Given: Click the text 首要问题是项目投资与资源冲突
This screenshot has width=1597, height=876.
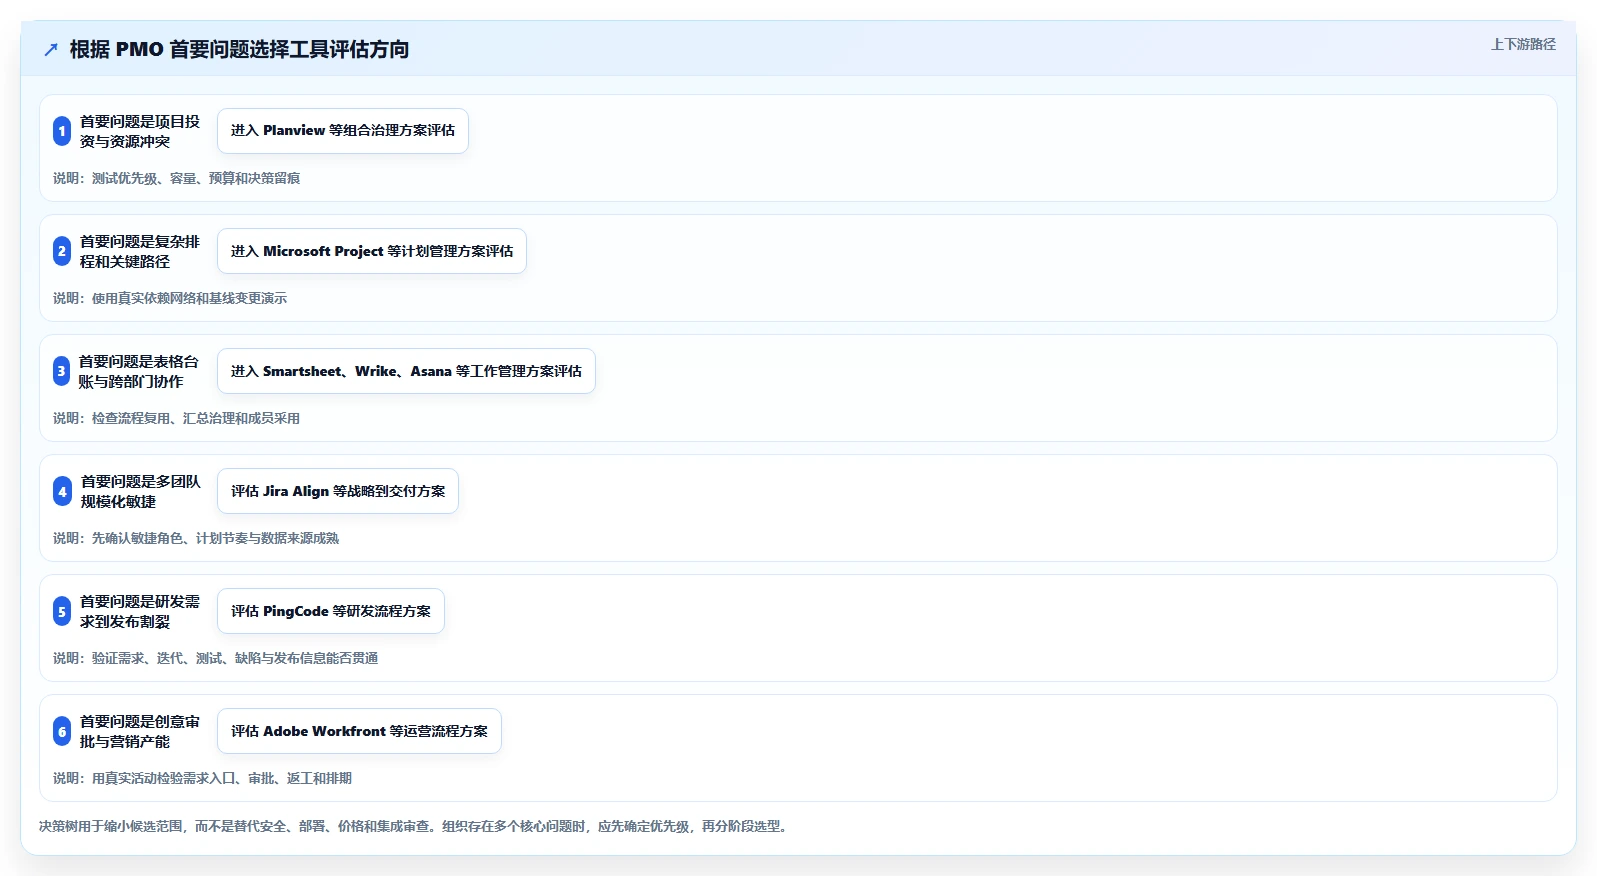Looking at the screenshot, I should (x=140, y=131).
